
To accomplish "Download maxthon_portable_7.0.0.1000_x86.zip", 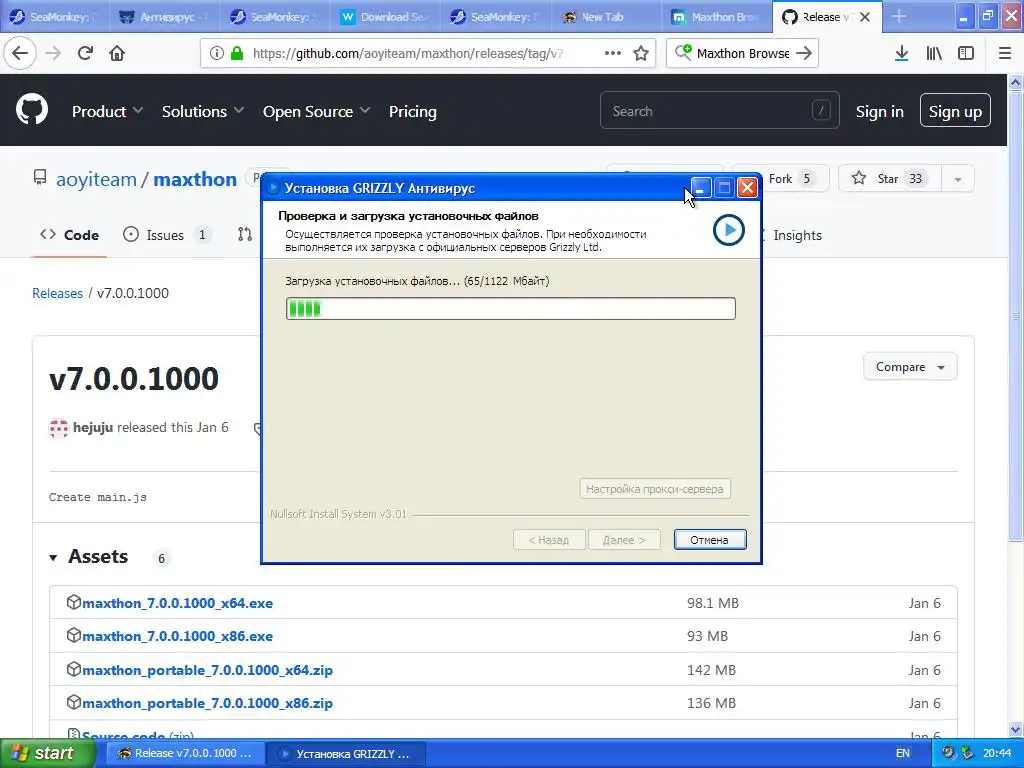I will tap(207, 703).
